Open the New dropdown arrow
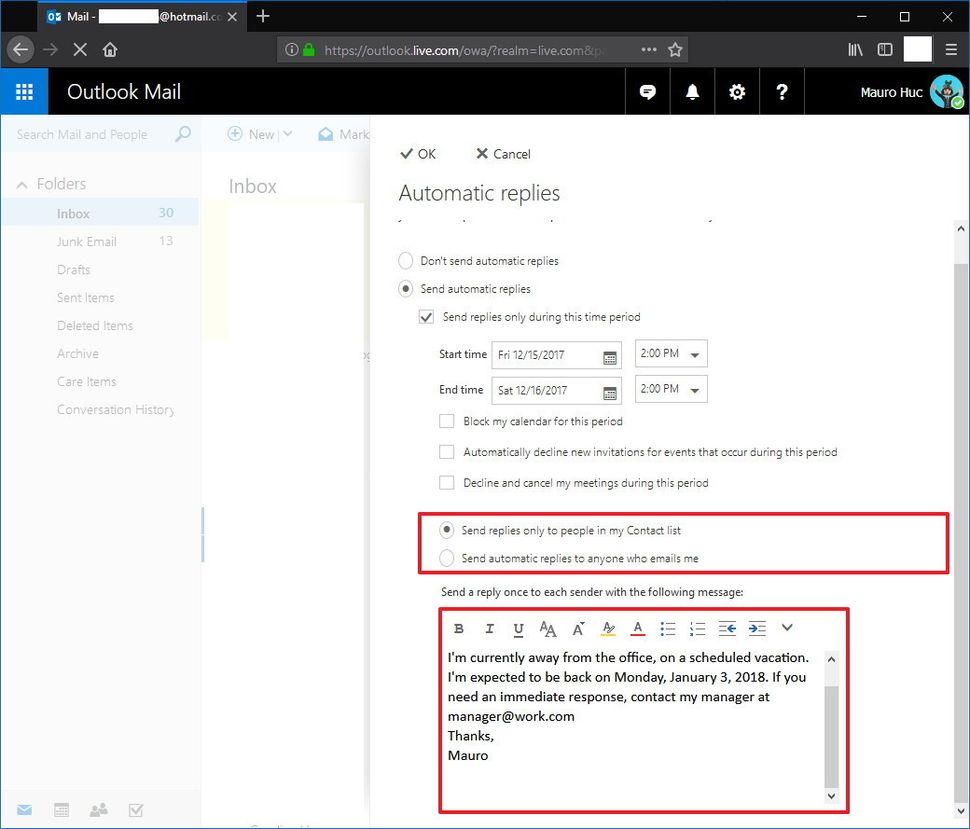The image size is (970, 829). tap(287, 134)
